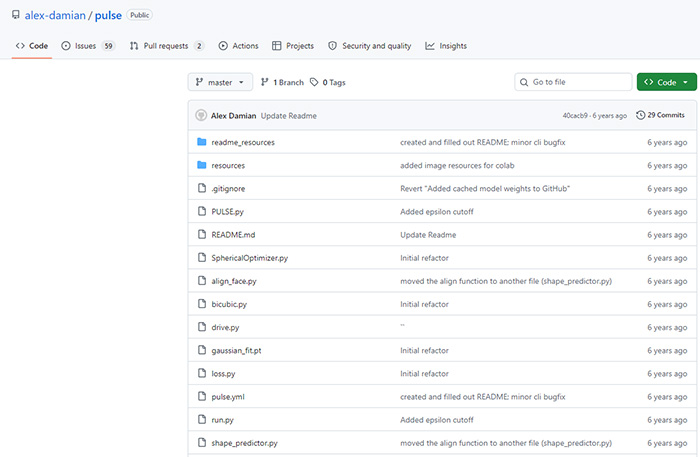
Task: Open the pulse repository link
Action: click(108, 15)
